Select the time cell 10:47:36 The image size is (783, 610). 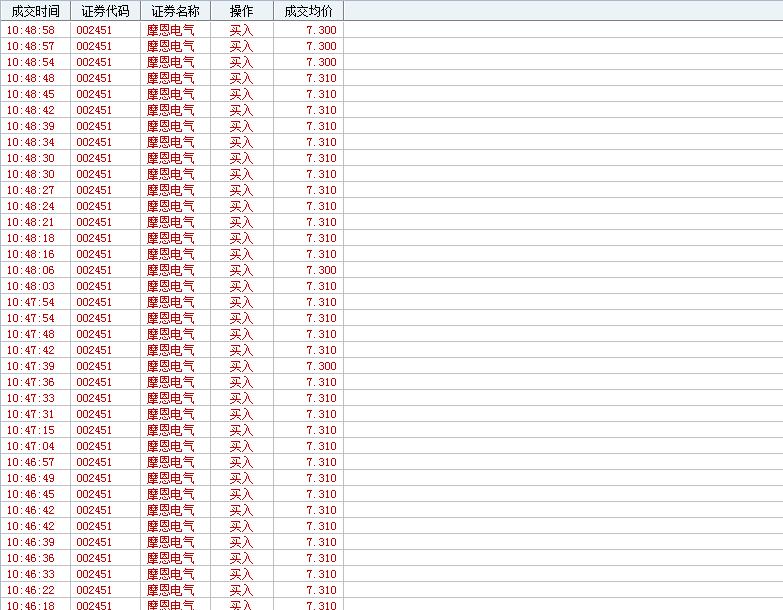(30, 382)
